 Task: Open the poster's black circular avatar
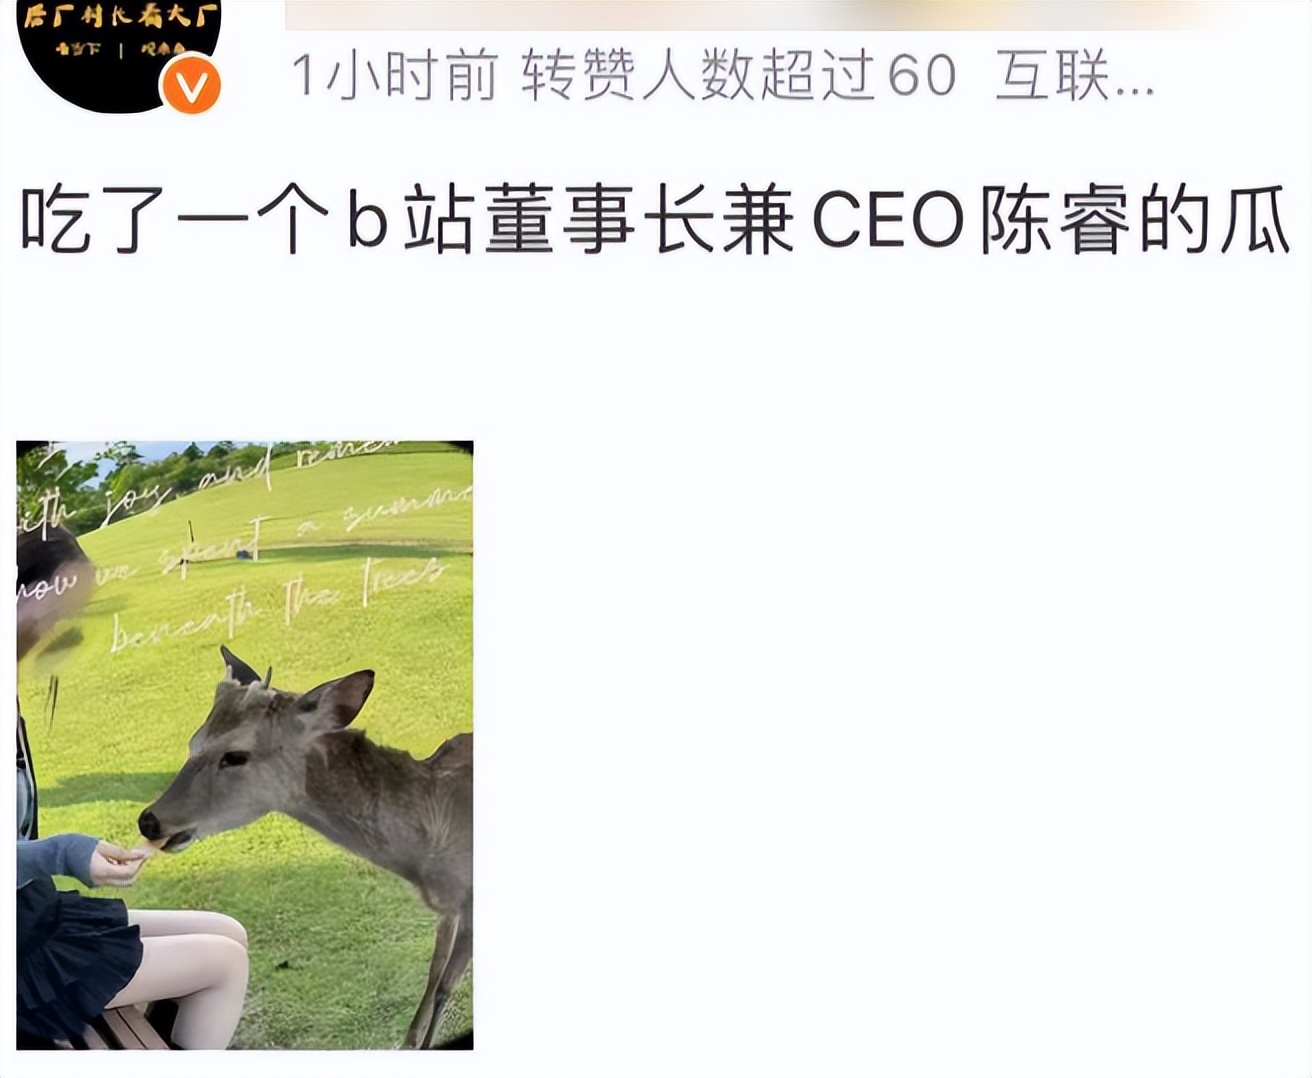118,50
